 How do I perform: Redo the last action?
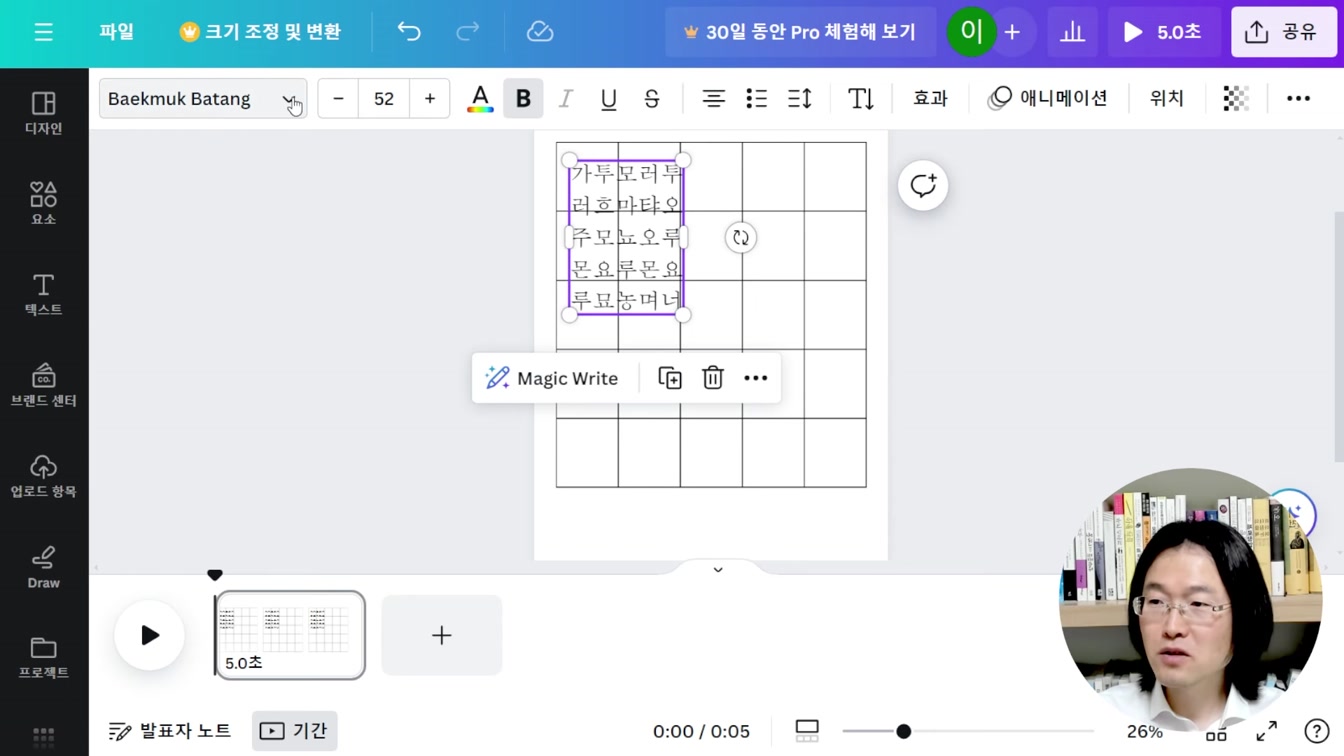tap(467, 32)
